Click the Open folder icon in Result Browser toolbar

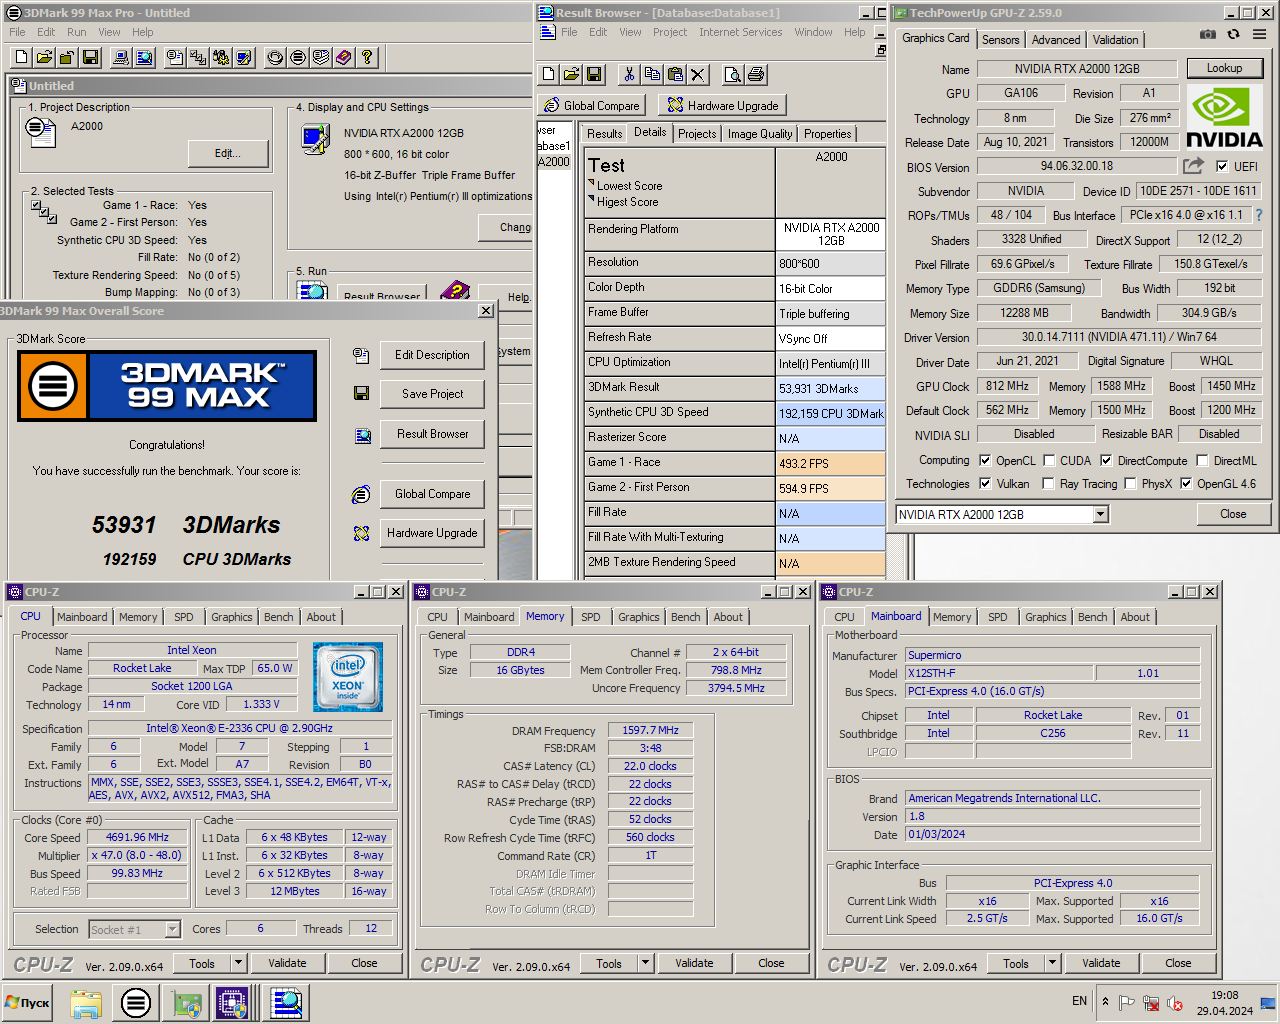click(x=571, y=74)
